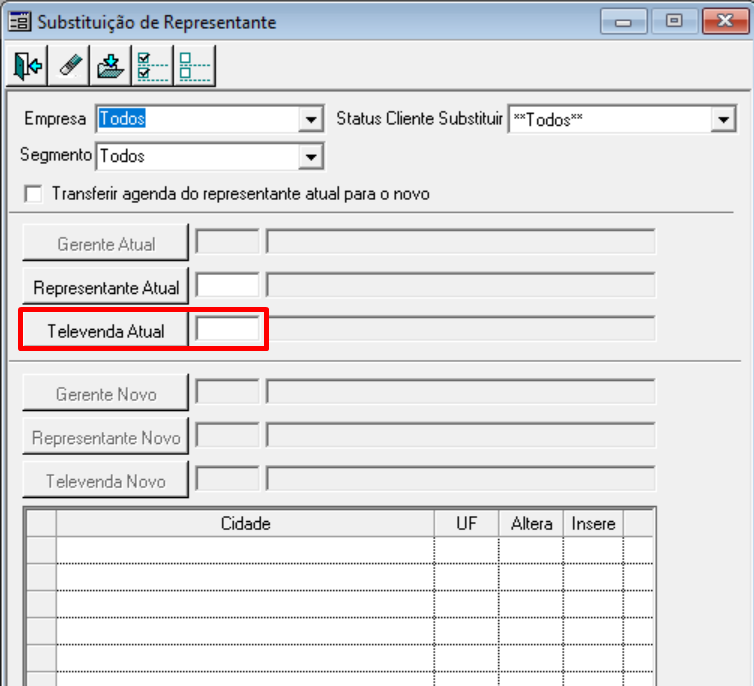The width and height of the screenshot is (754, 686).
Task: Click first empty Cidade grid cell
Action: pyautogui.click(x=245, y=550)
